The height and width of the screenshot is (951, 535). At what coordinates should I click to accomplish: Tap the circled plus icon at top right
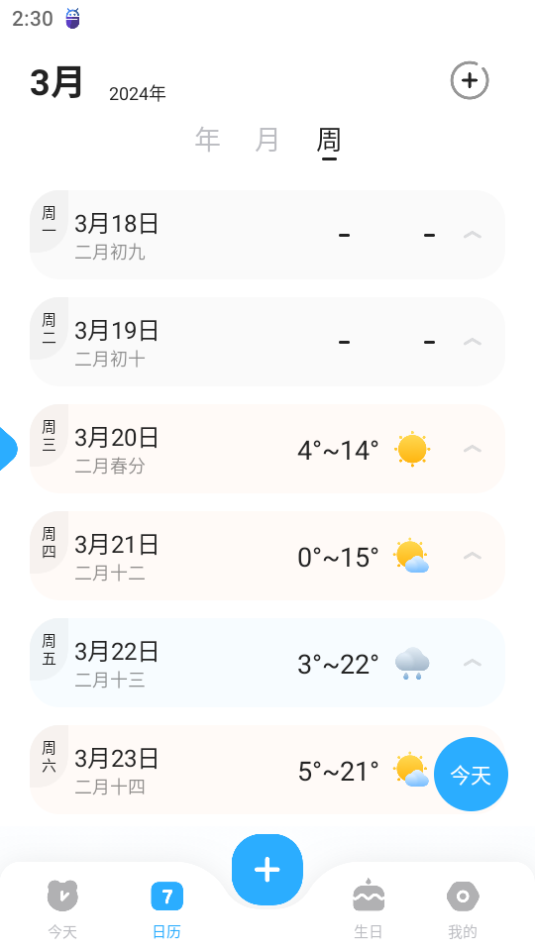click(469, 80)
